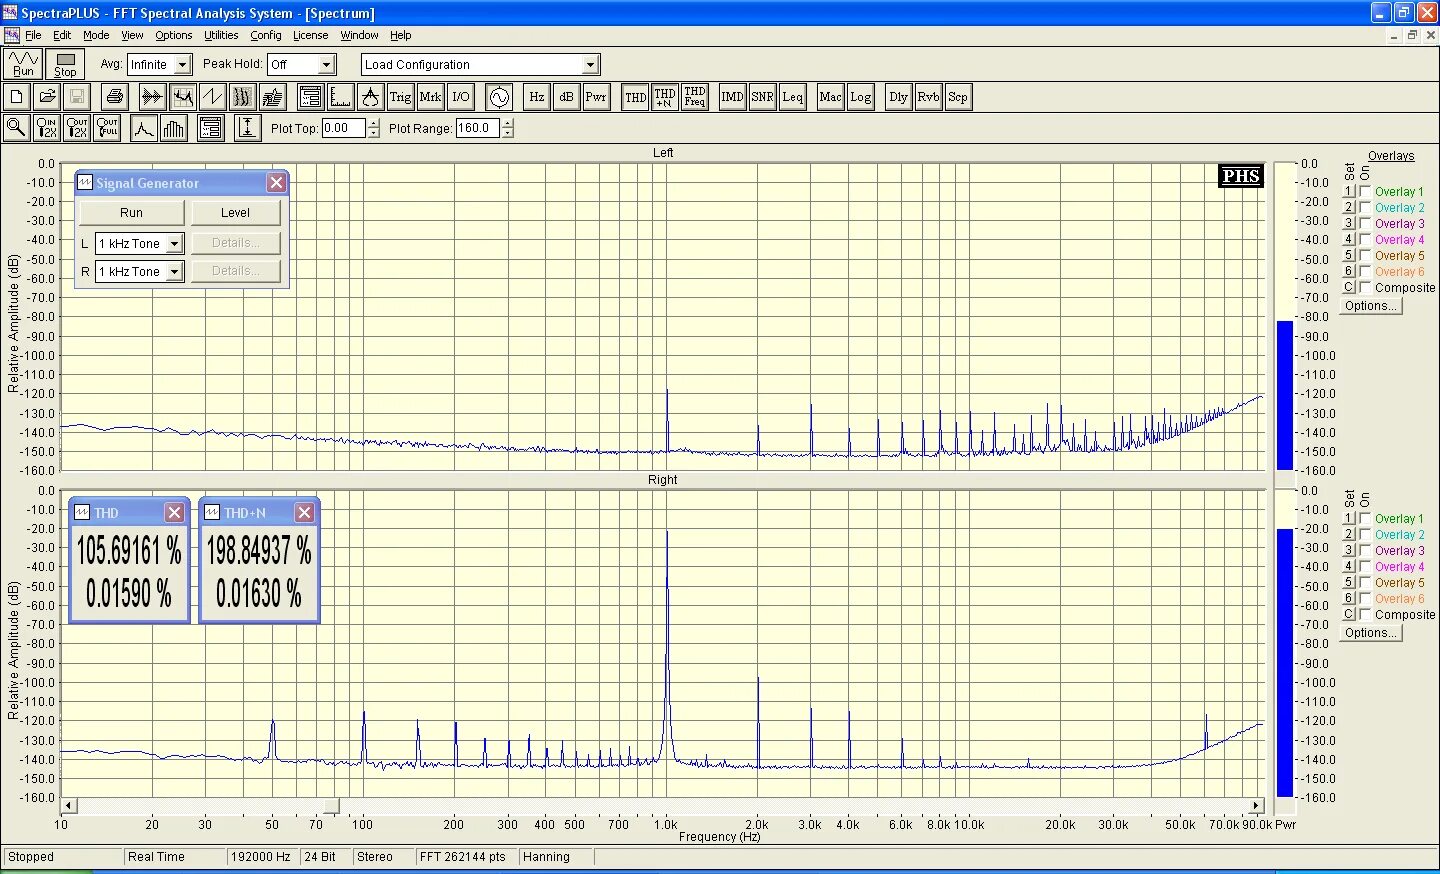Open the I/O settings toolbar button
Screen dimensions: 1440x874
tap(460, 97)
